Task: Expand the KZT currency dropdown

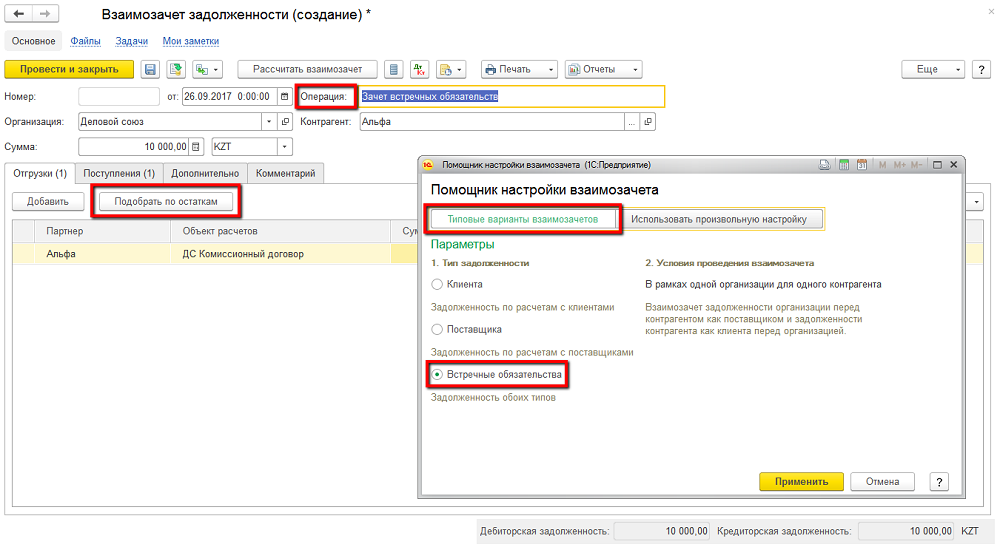Action: click(x=285, y=147)
